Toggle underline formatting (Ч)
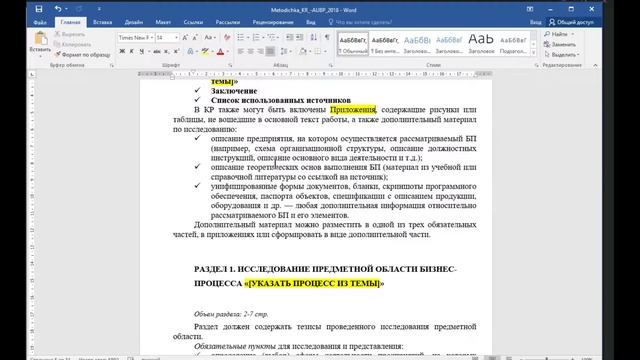This screenshot has height=360, width=640. (x=141, y=51)
